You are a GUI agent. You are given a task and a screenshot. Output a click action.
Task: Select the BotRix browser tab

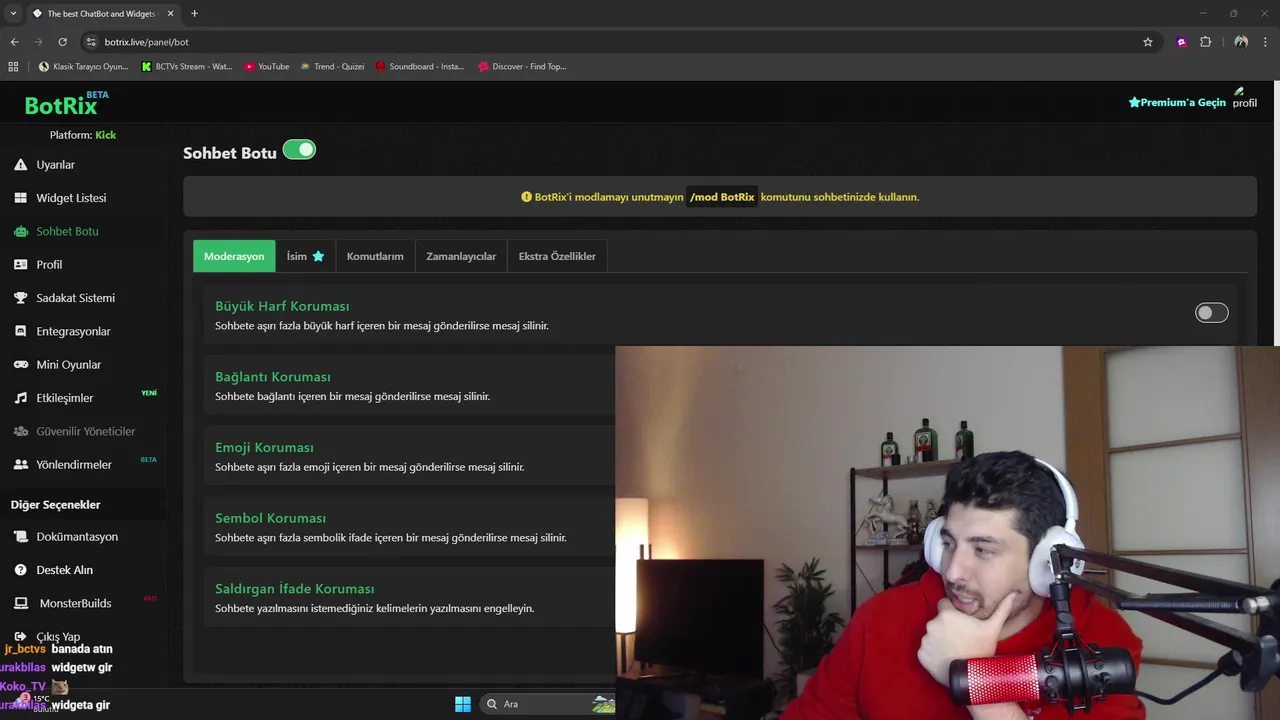click(x=103, y=14)
